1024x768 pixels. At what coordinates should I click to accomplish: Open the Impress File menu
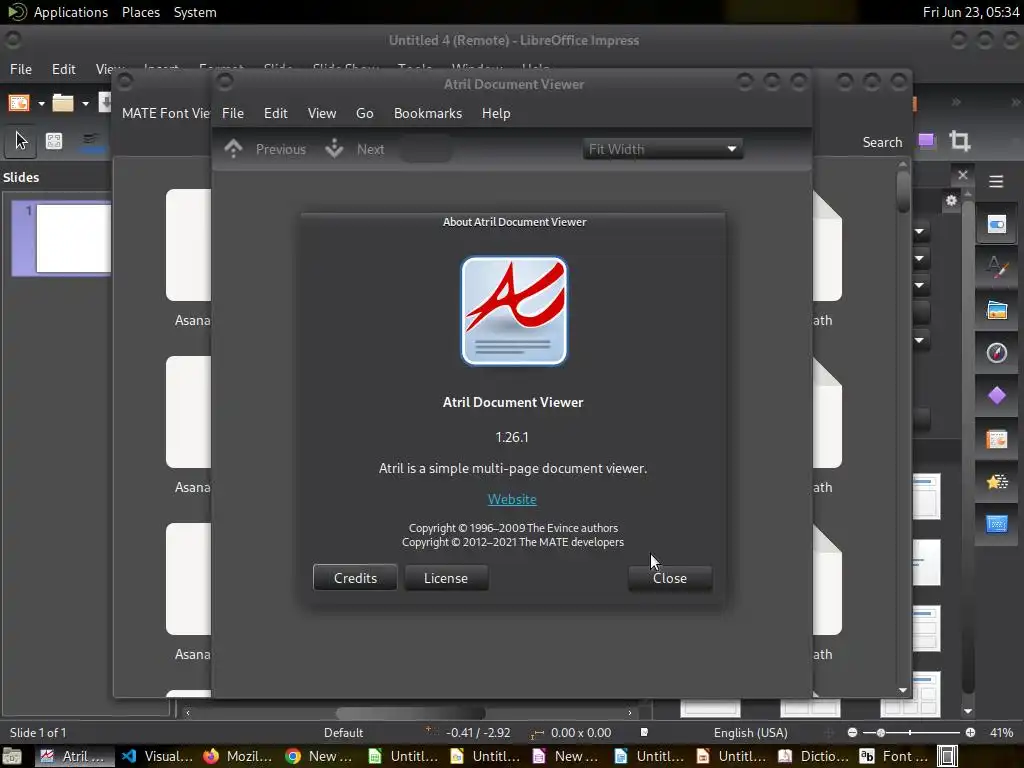click(x=20, y=69)
